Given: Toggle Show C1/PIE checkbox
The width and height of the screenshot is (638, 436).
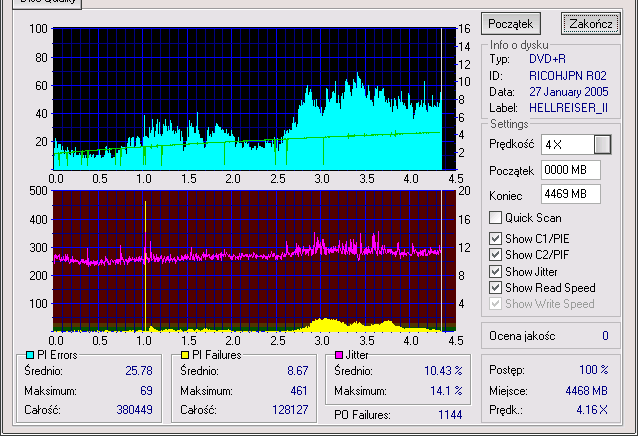Looking at the screenshot, I should (495, 238).
